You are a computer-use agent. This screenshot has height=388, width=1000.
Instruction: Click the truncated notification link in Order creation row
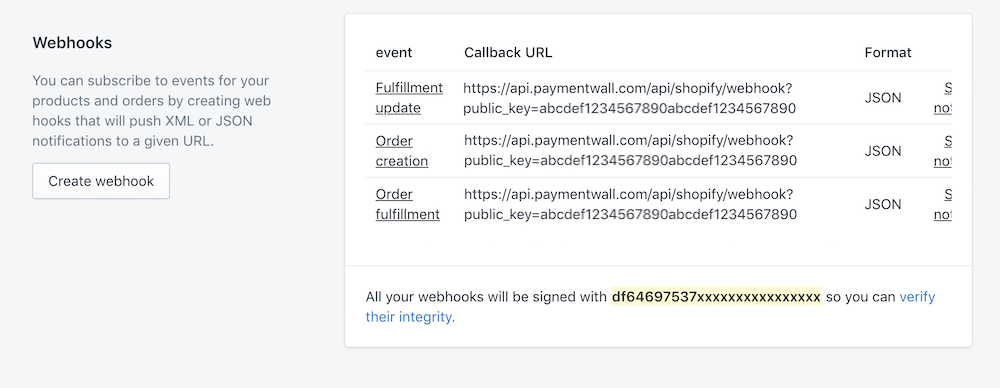point(943,151)
